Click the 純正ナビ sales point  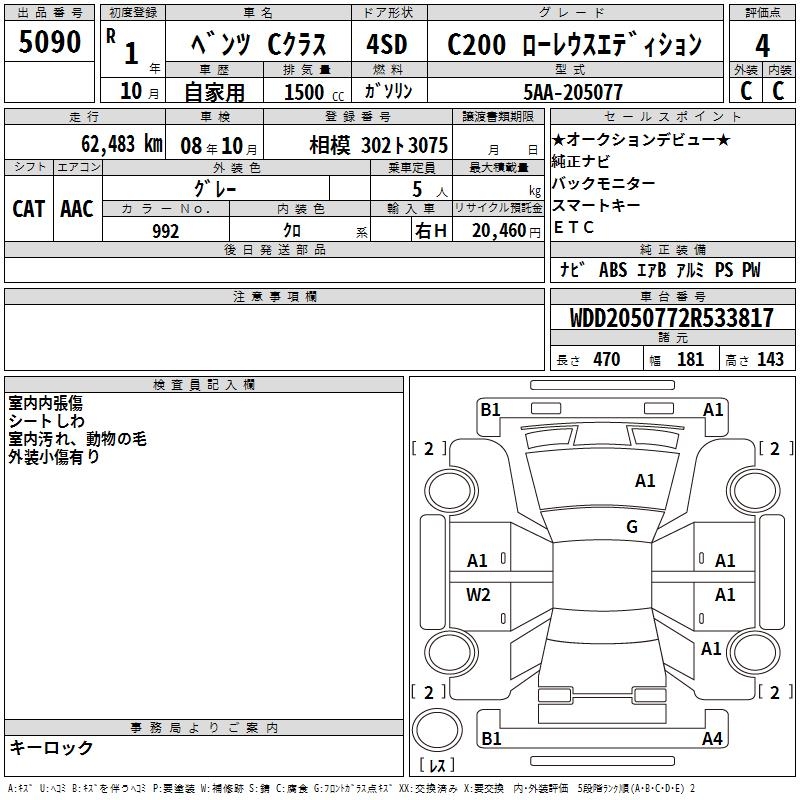pyautogui.click(x=581, y=161)
